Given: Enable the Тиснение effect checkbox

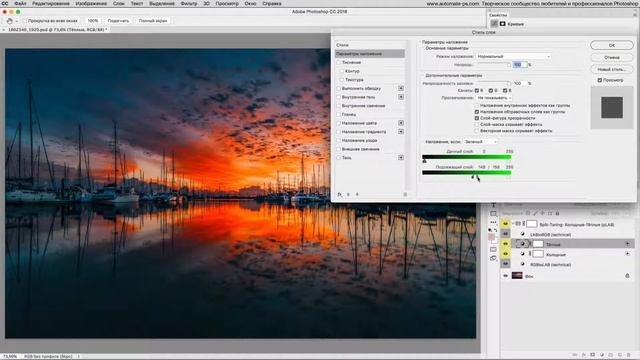Looking at the screenshot, I should 338,62.
